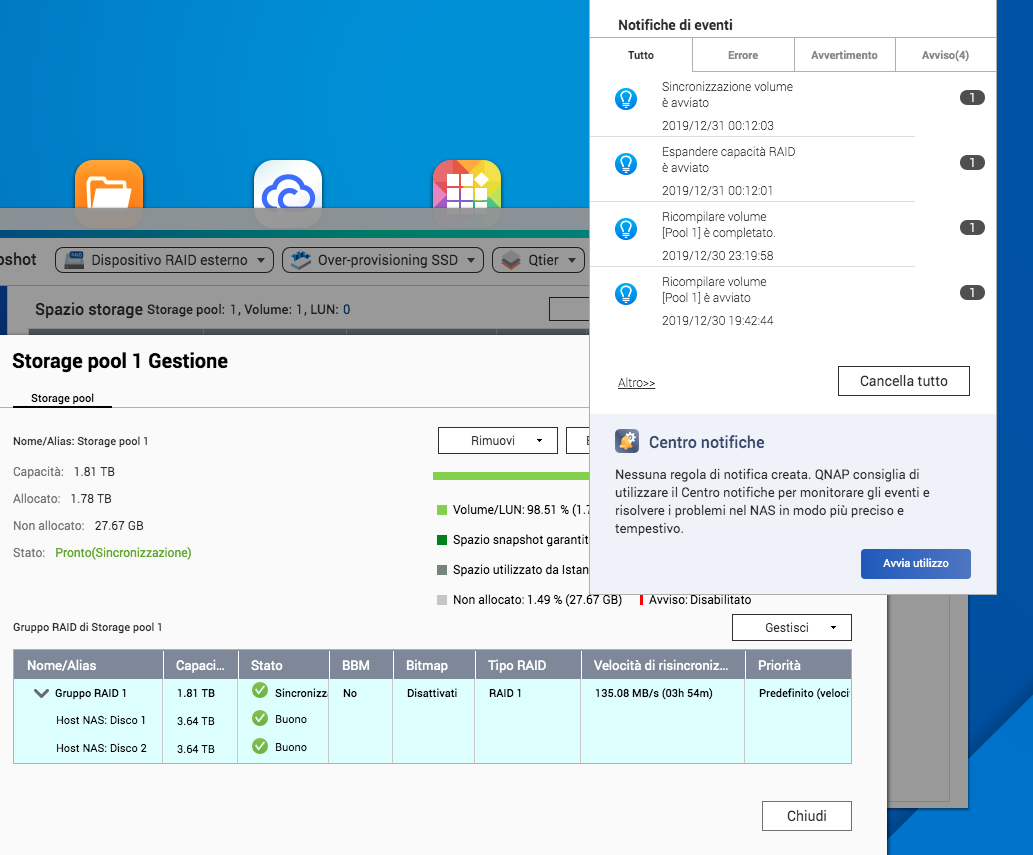1033x855 pixels.
Task: Click the Cancella tutto button
Action: pyautogui.click(x=903, y=381)
